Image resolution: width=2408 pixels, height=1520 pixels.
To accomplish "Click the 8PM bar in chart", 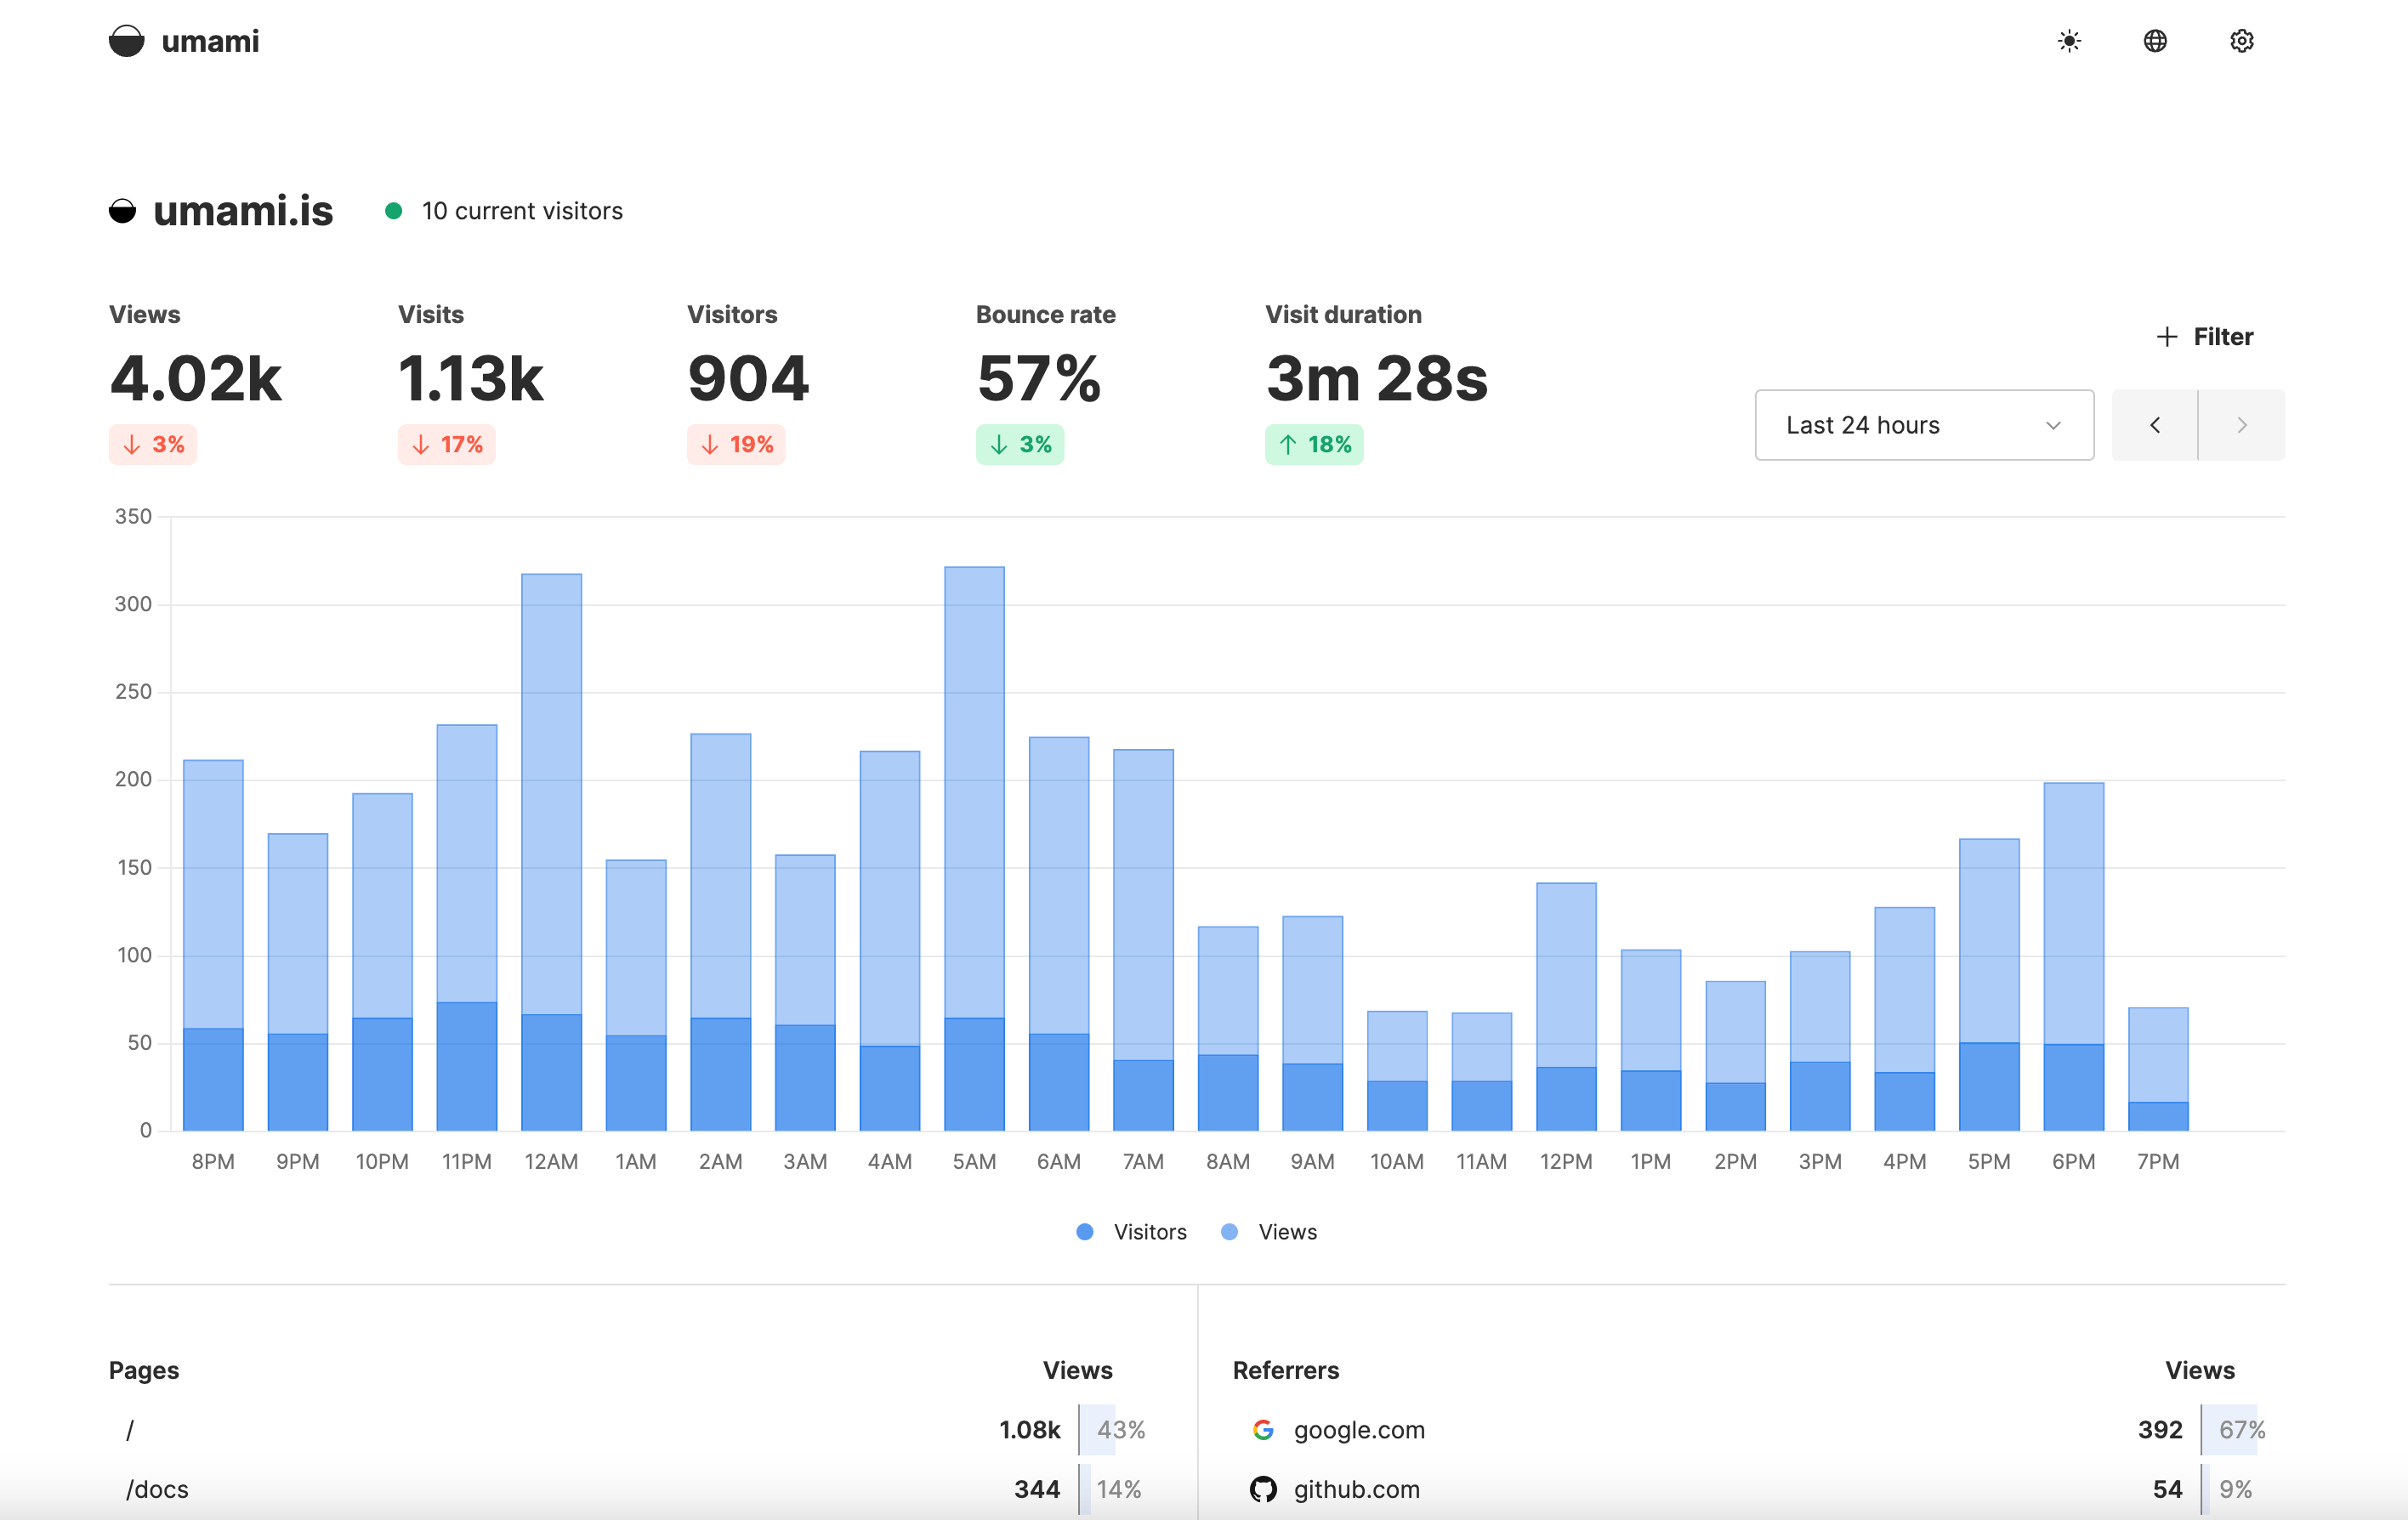I will coord(213,945).
